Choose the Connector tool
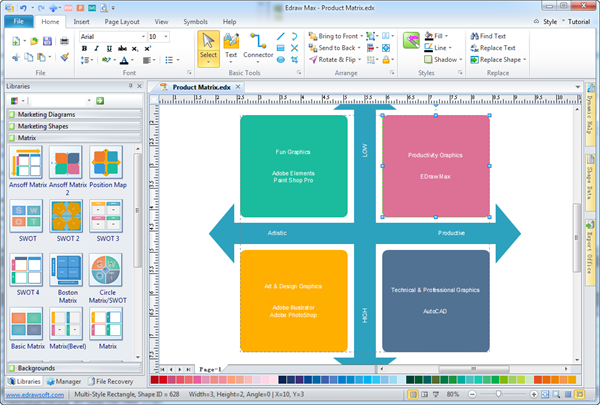600x405 pixels. tap(258, 48)
